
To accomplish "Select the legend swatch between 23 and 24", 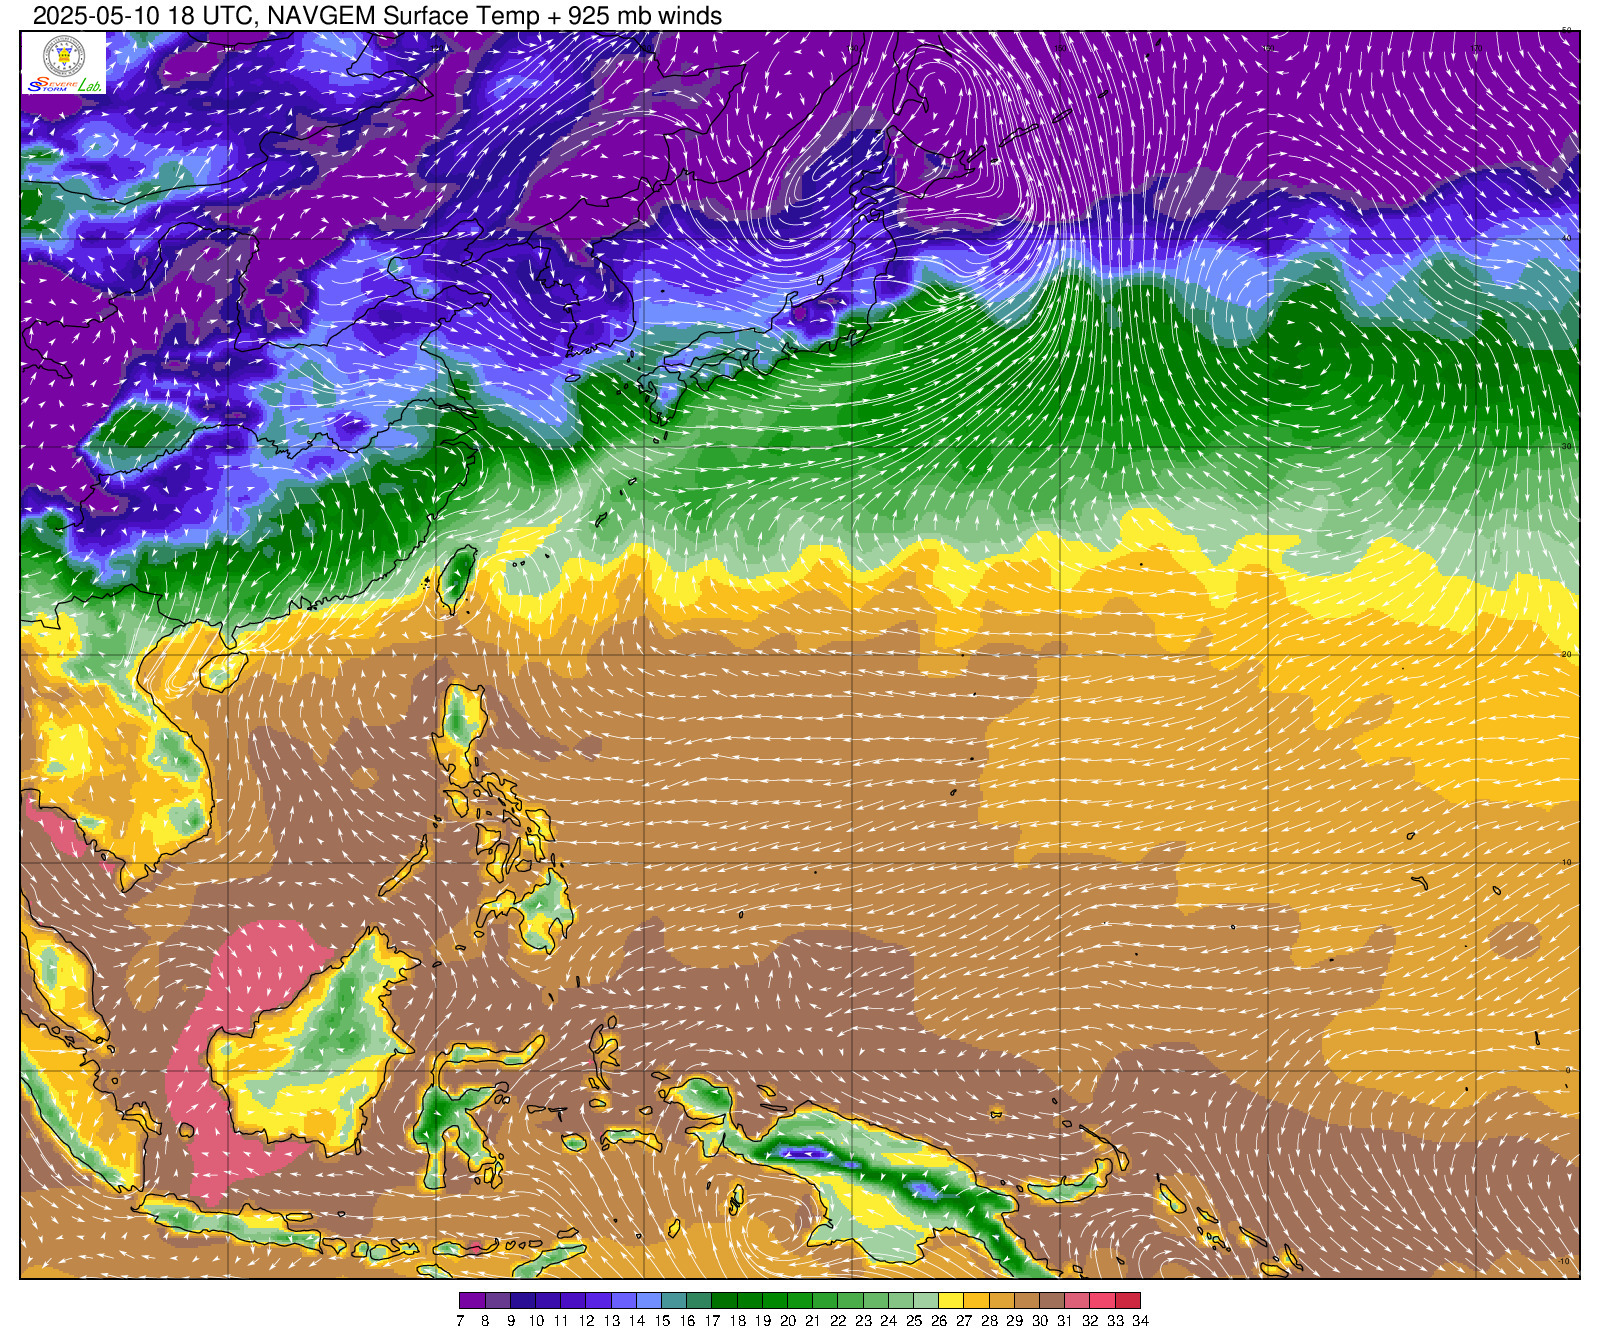I will 876,1301.
